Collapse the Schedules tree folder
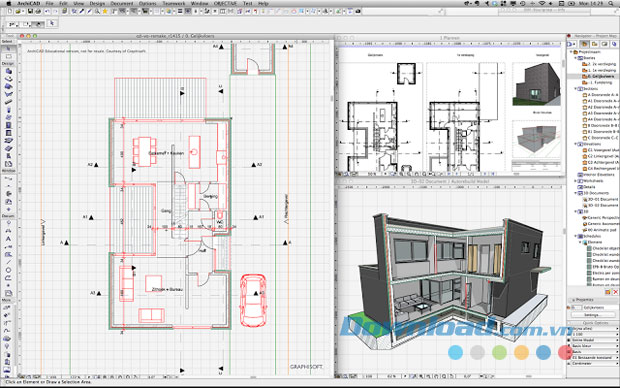This screenshot has height=388, width=620. pos(576,236)
